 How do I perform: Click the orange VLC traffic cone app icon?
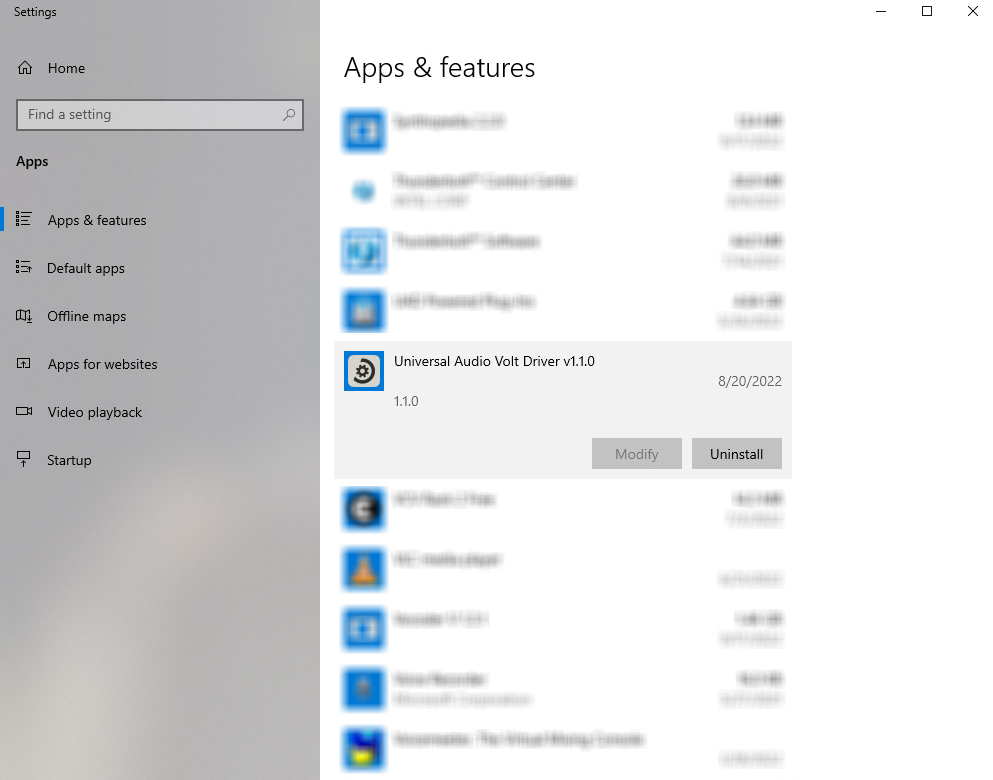363,570
